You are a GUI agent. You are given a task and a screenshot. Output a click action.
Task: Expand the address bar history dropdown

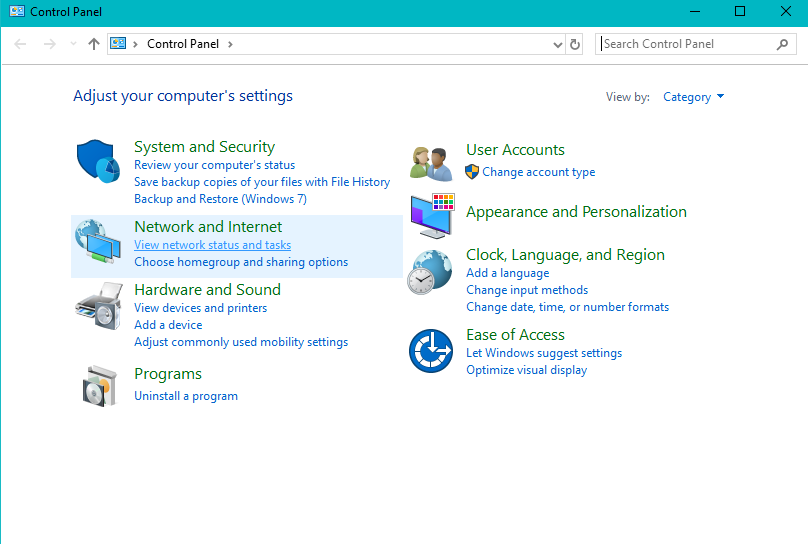pos(558,45)
